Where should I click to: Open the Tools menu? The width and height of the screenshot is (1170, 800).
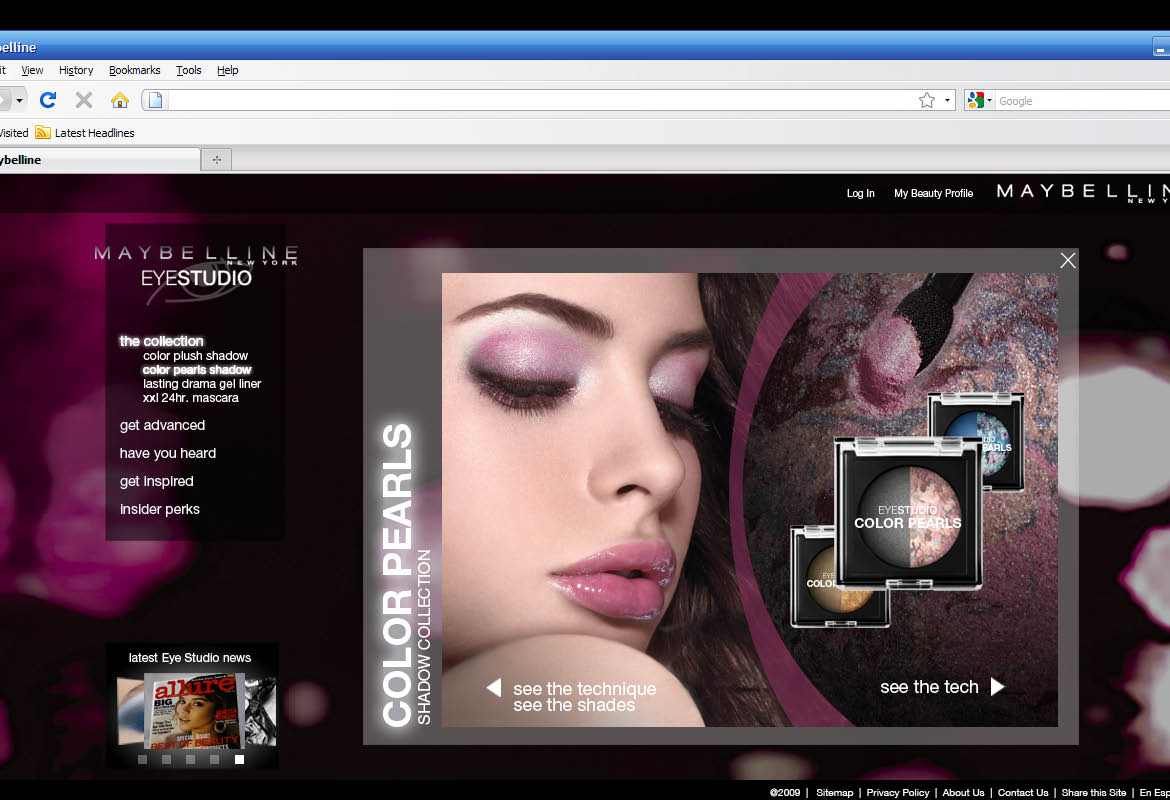point(189,70)
